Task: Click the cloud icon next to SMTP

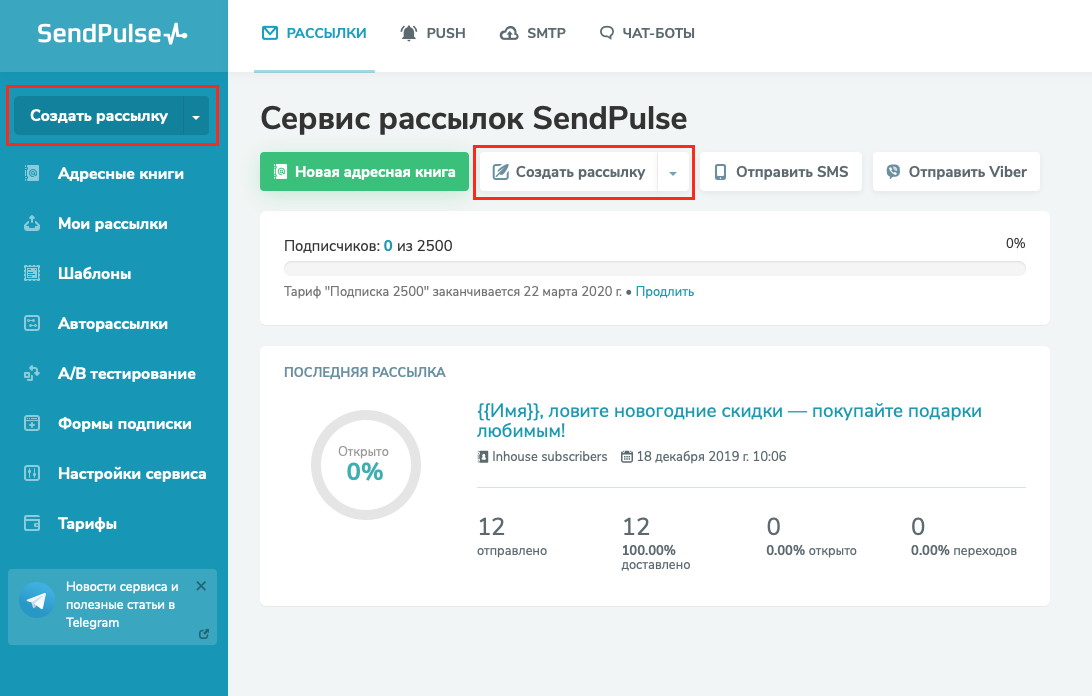Action: point(509,33)
